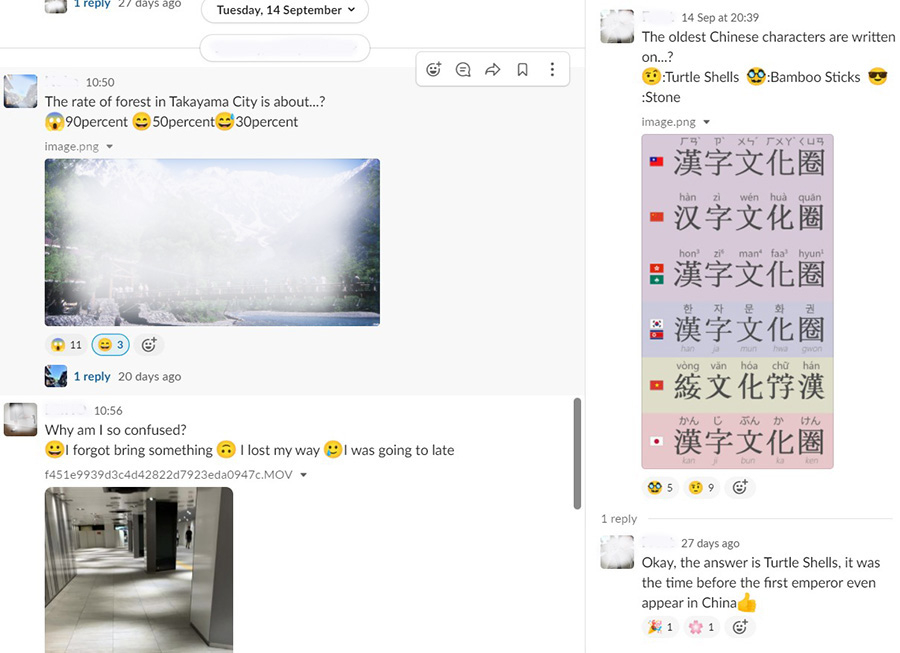Forward message using share arrow icon
This screenshot has height=653, width=900.
click(492, 70)
